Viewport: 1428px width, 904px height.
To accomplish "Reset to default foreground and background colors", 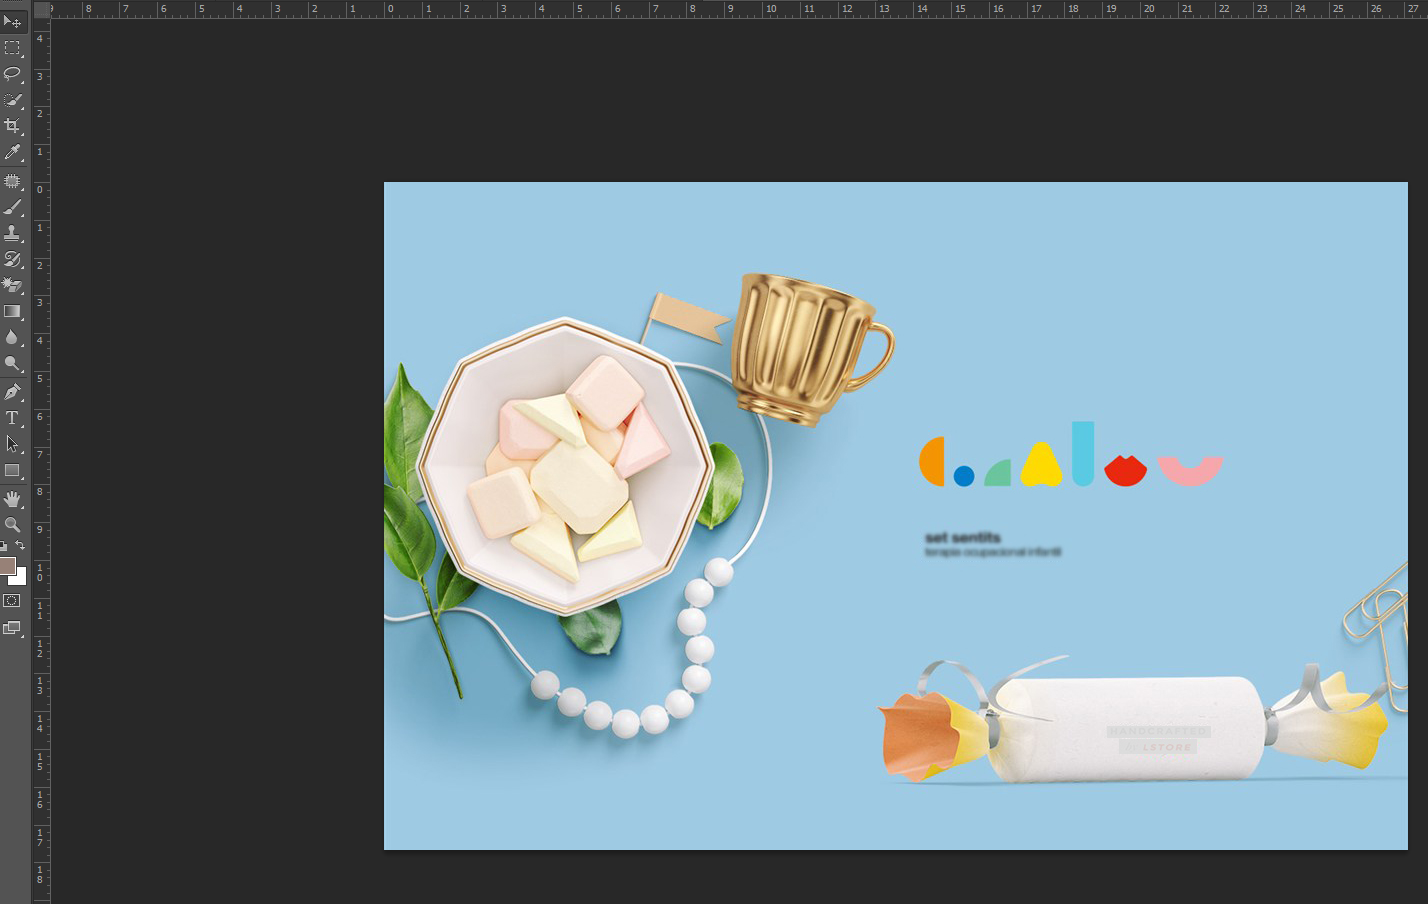I will [x=4, y=546].
